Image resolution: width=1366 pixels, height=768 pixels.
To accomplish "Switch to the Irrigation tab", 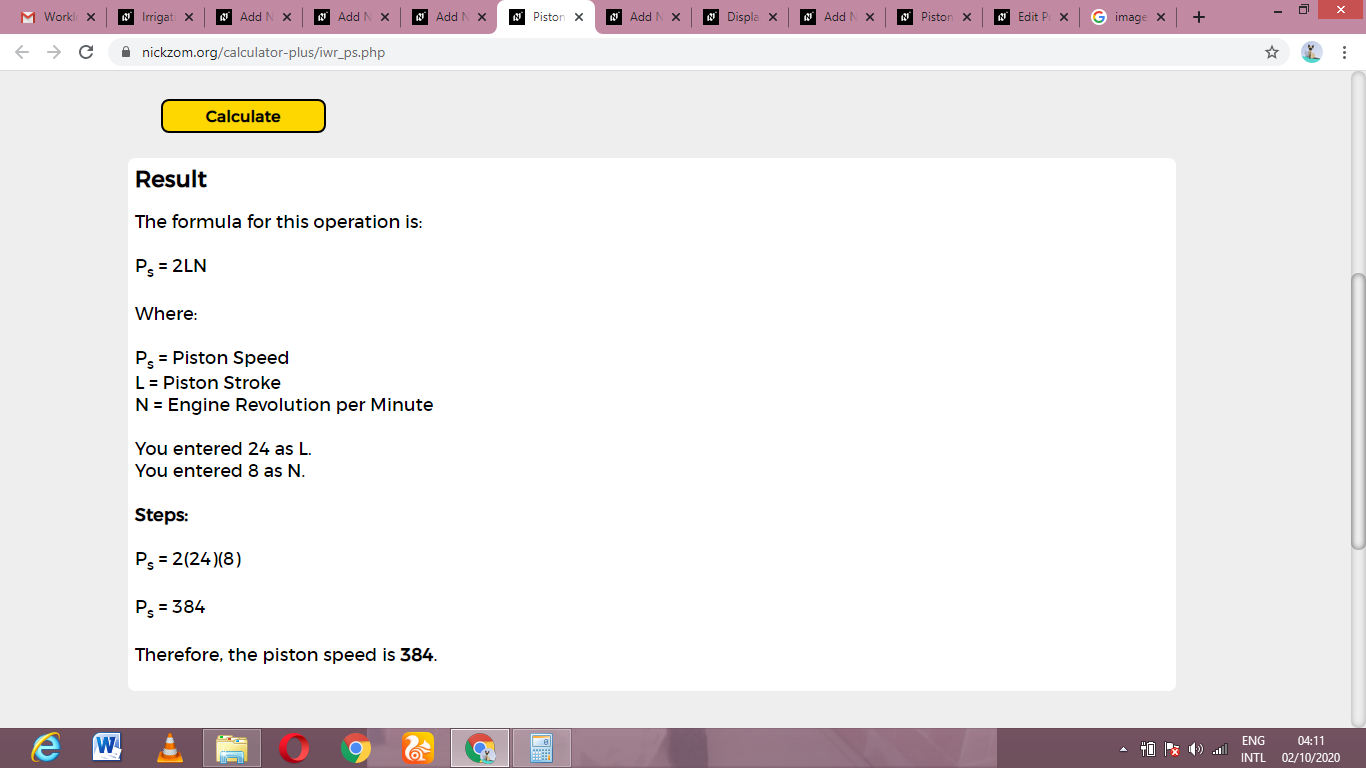I will (x=155, y=17).
